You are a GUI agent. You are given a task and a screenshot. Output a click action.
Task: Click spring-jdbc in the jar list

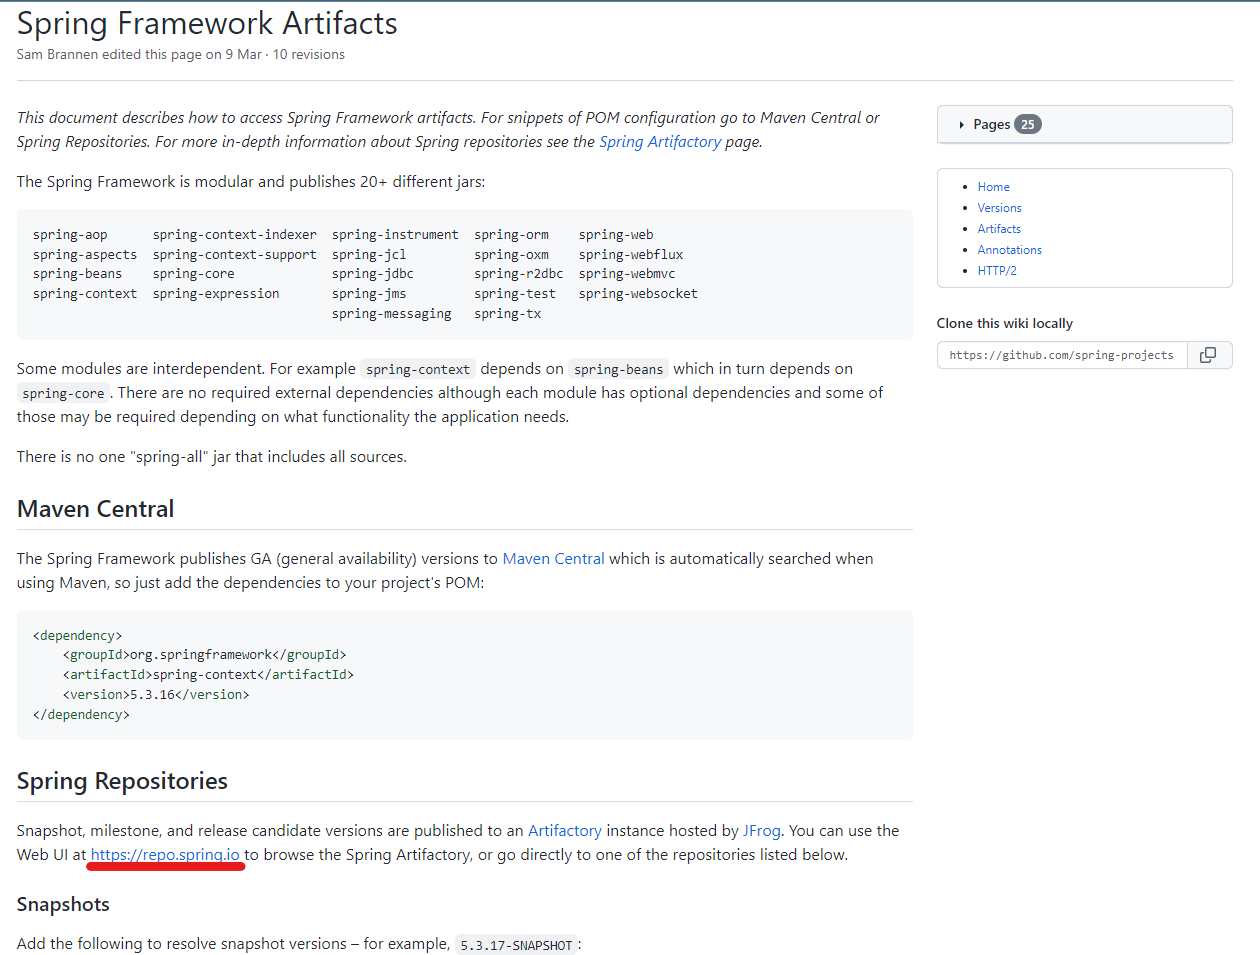[372, 274]
